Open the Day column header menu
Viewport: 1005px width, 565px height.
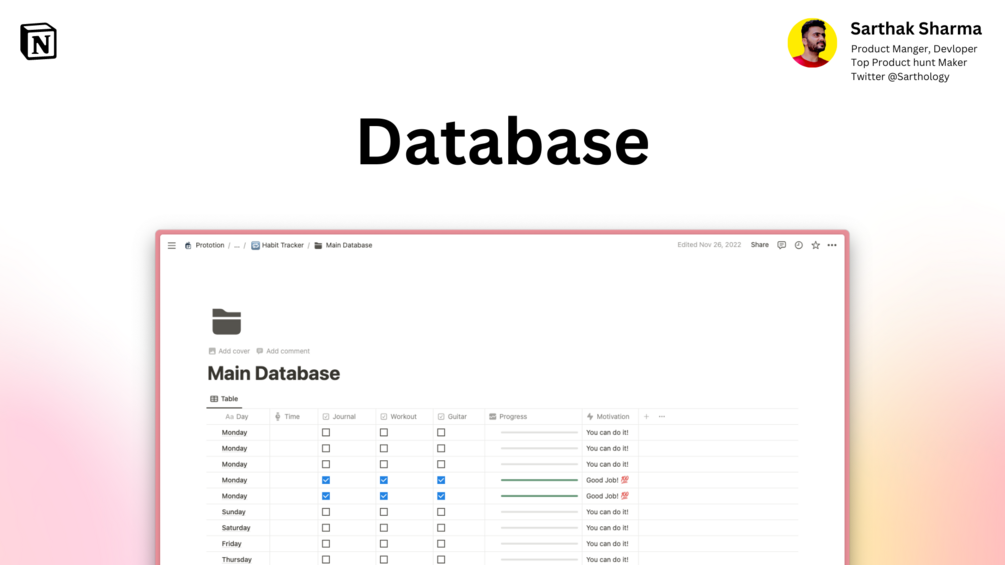[x=237, y=416]
